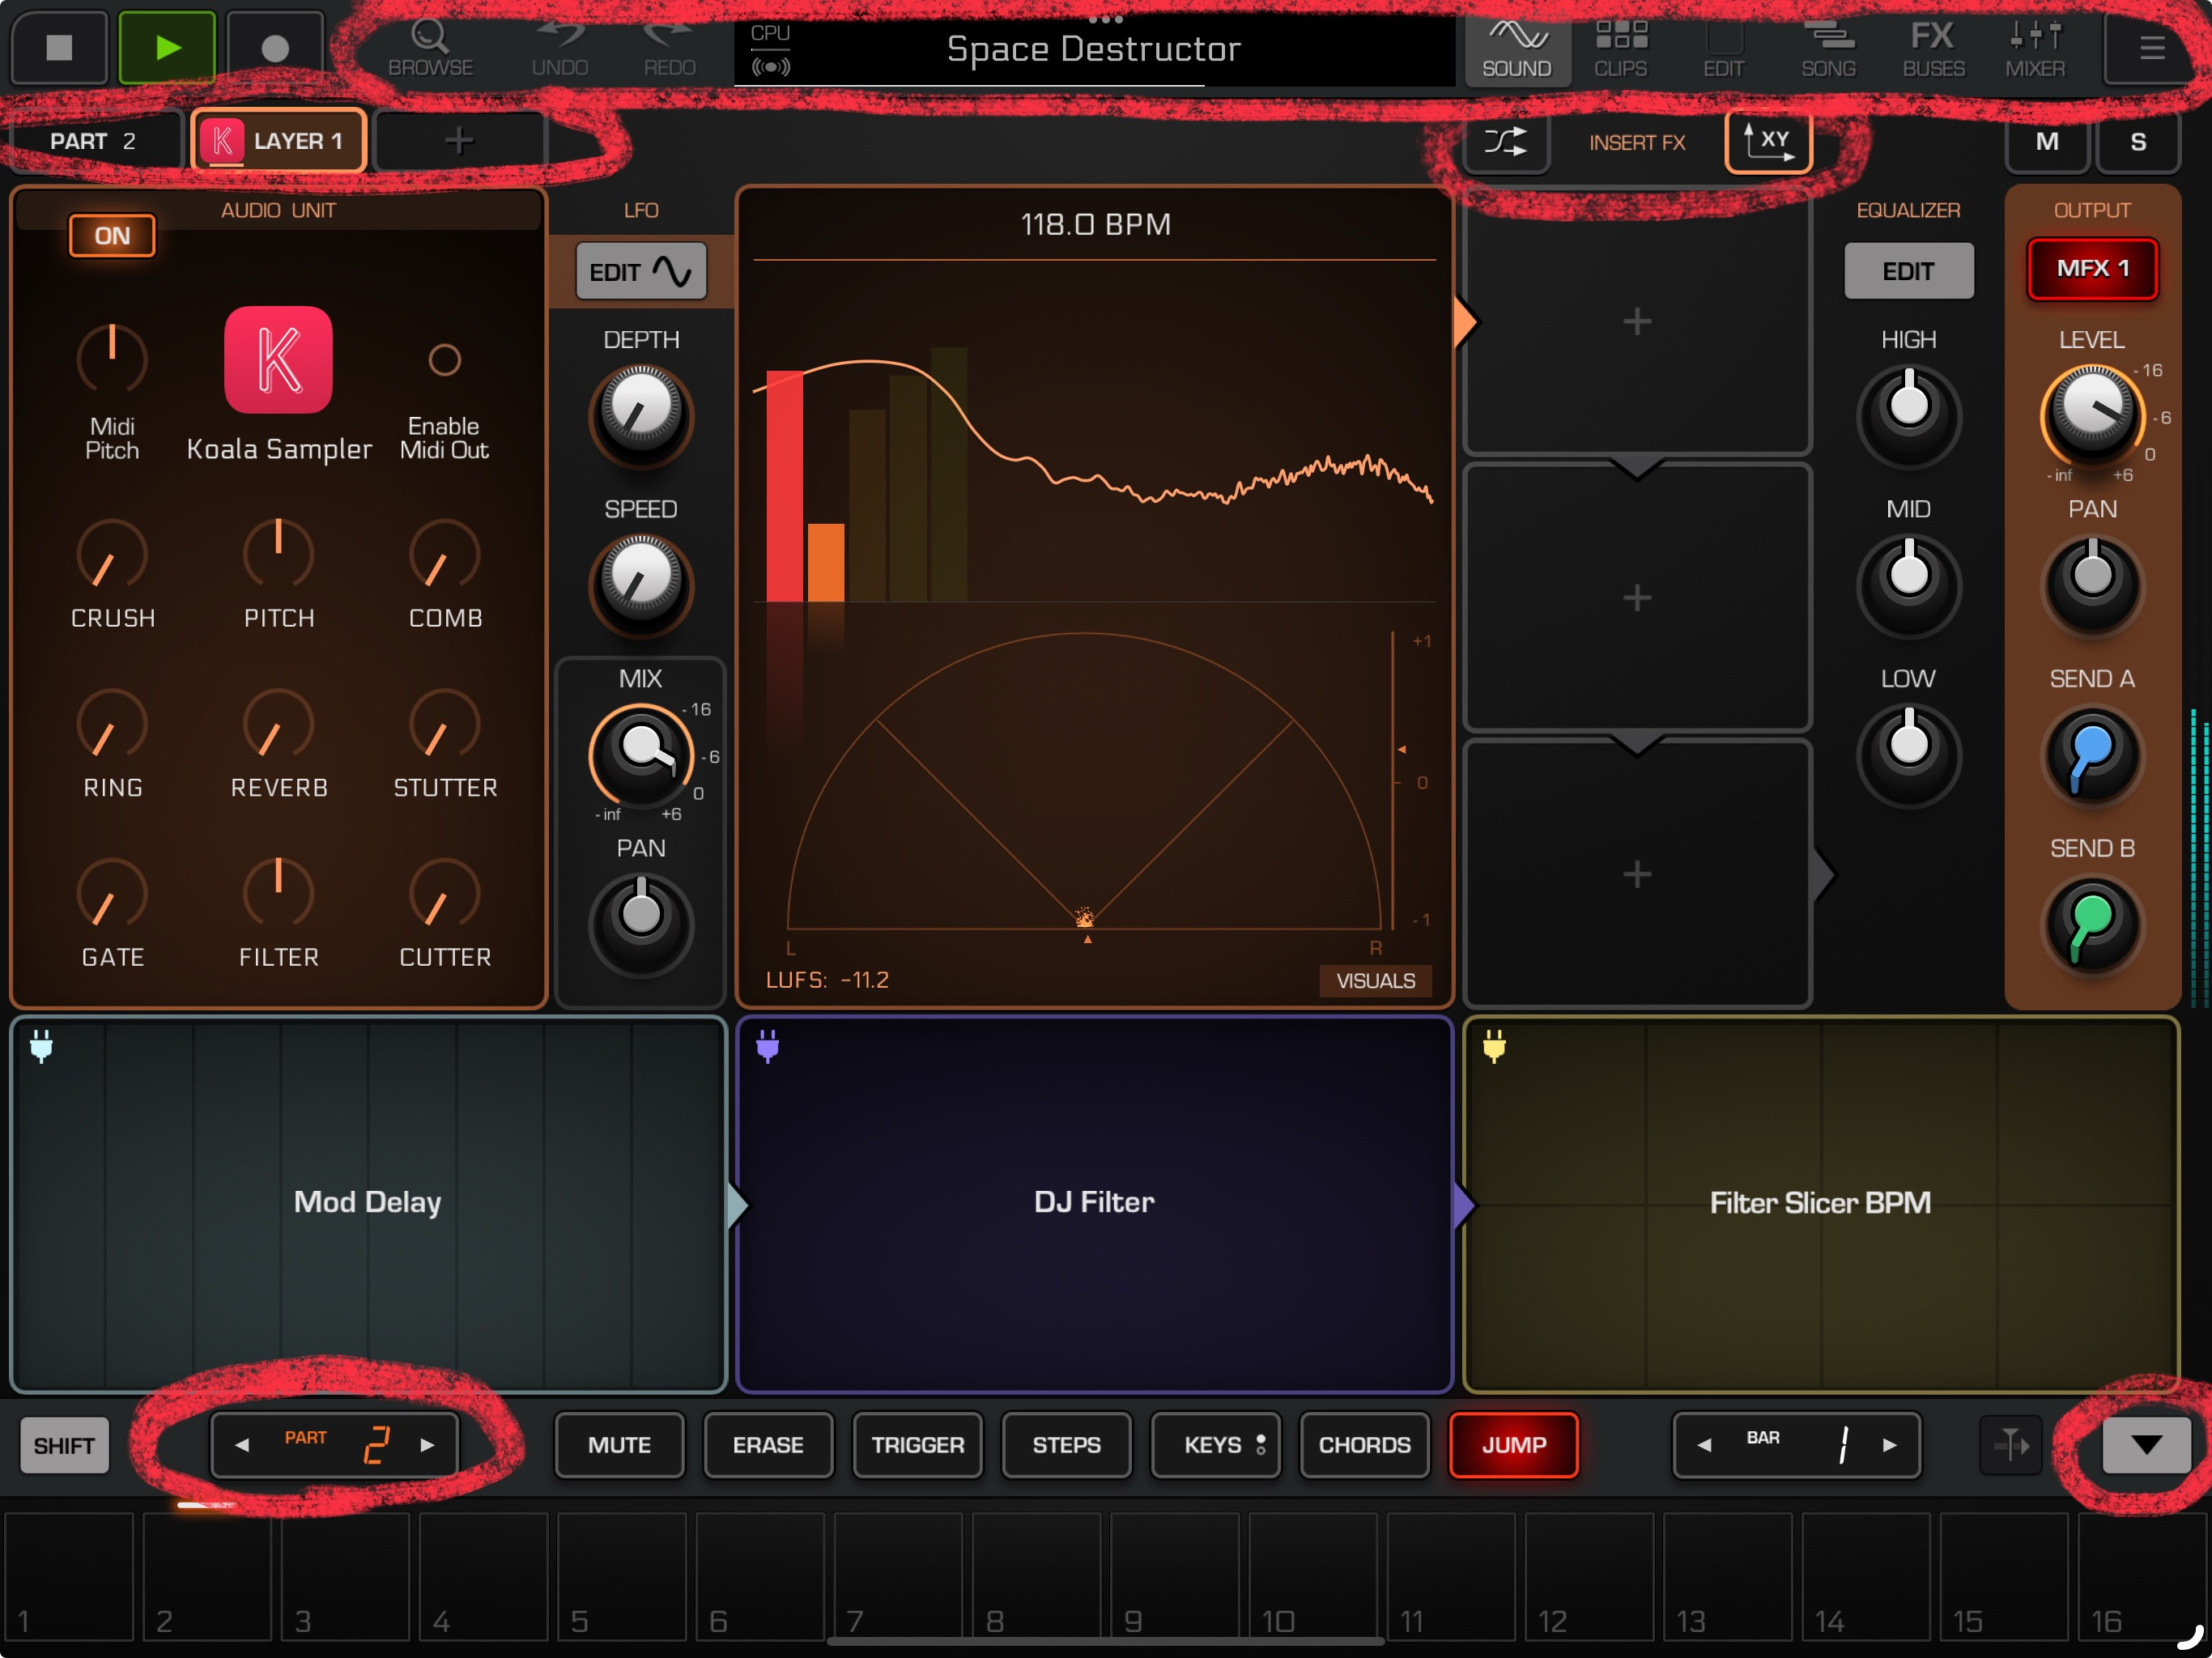Viewport: 2212px width, 1658px height.
Task: Collapse panel with the down-arrow button
Action: [x=2146, y=1445]
